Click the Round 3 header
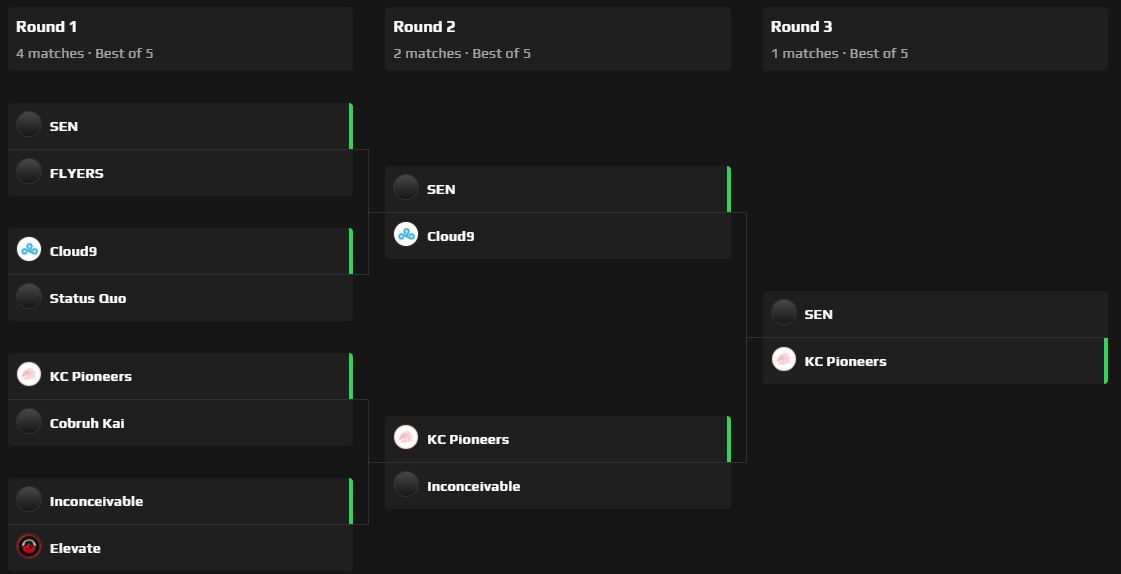Image resolution: width=1121 pixels, height=574 pixels. tap(801, 27)
